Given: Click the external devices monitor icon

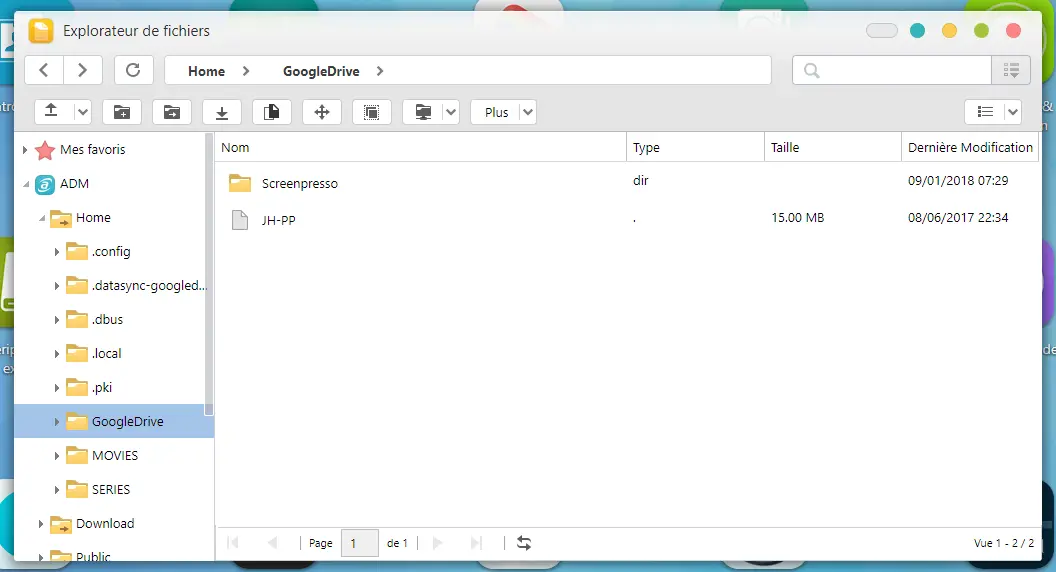Looking at the screenshot, I should 422,112.
